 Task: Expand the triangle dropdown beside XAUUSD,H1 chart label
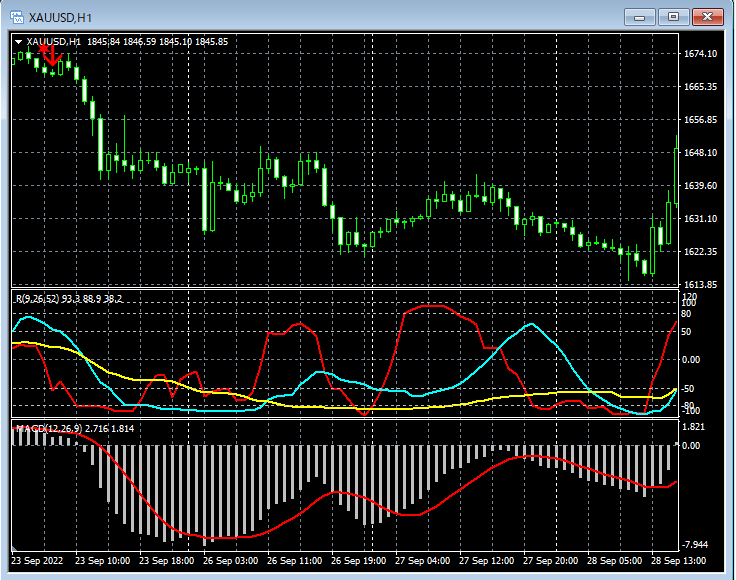point(18,42)
